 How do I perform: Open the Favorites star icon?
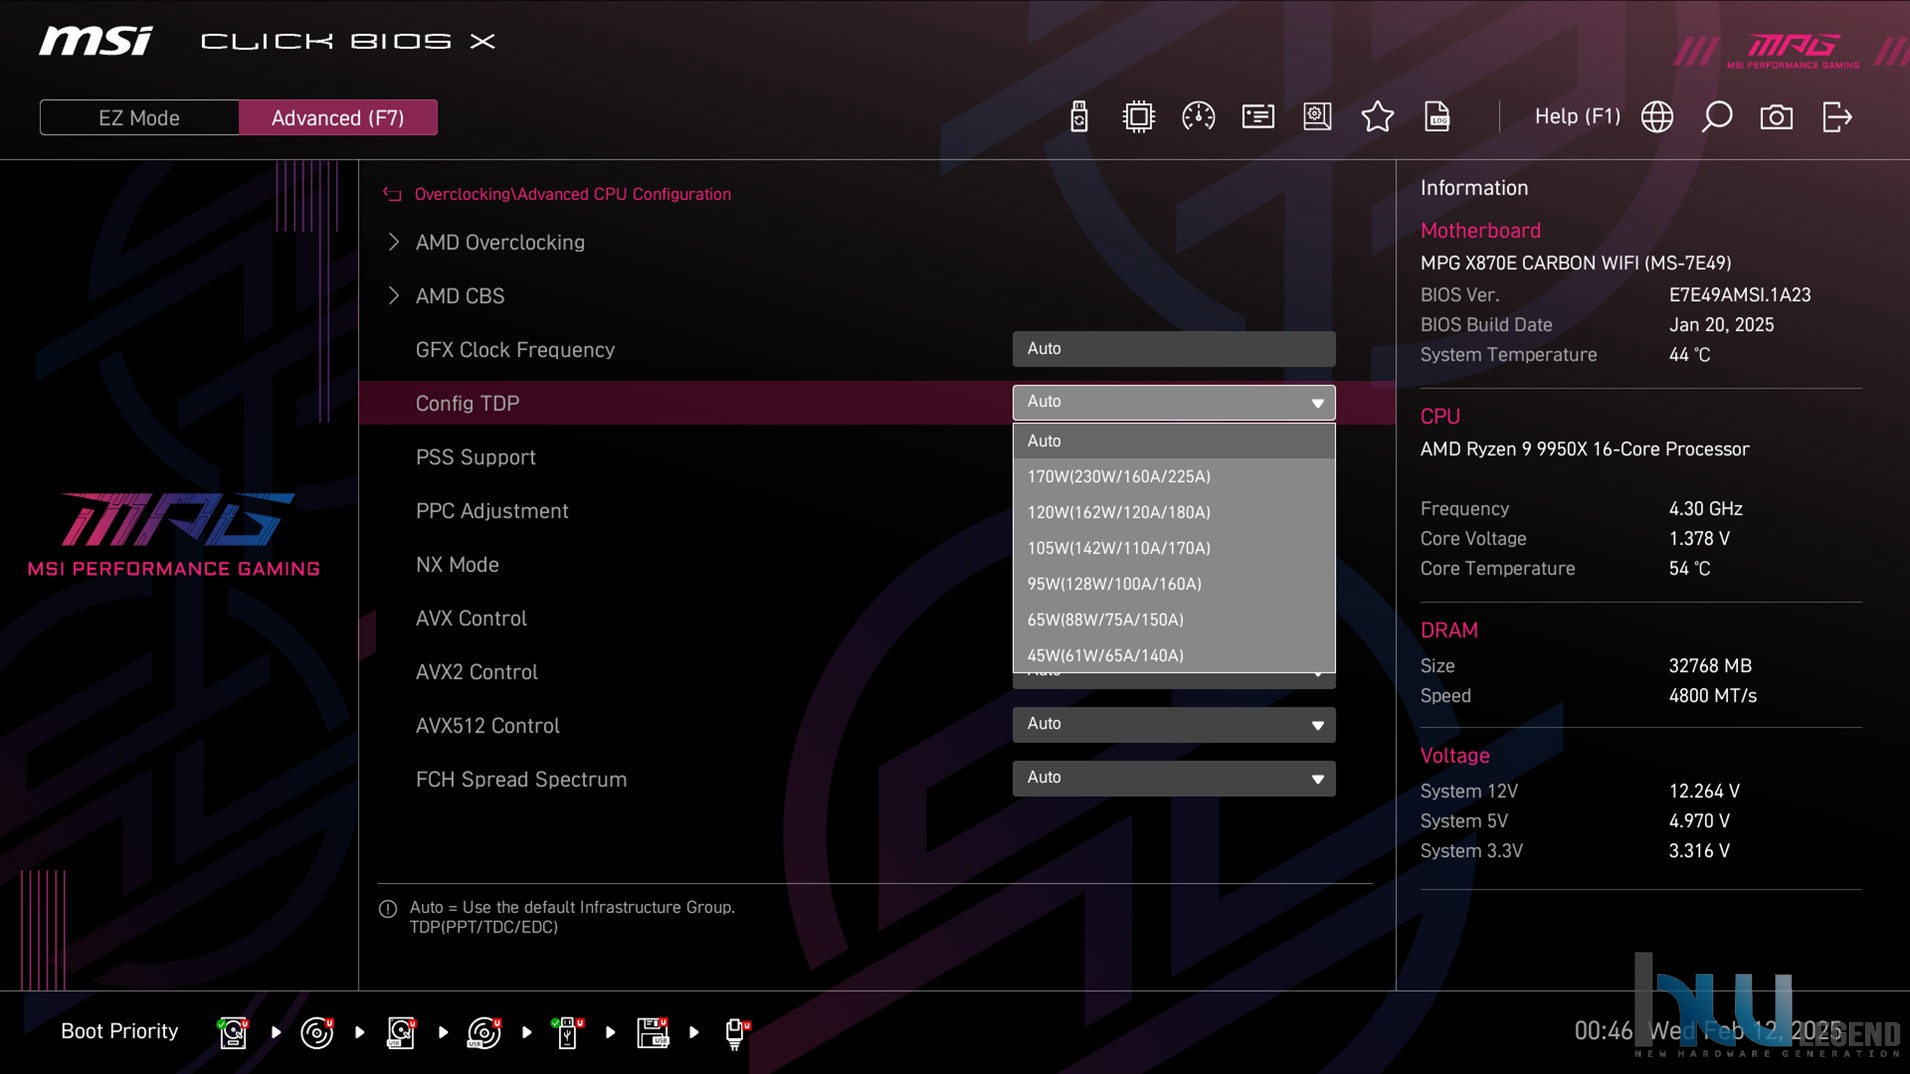point(1377,117)
